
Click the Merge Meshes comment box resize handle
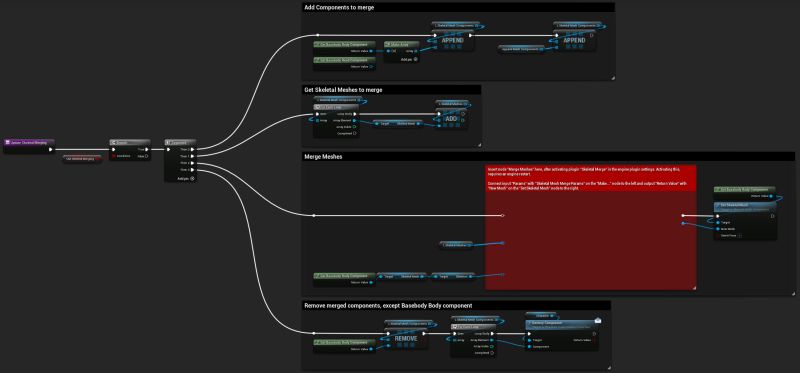point(793,293)
